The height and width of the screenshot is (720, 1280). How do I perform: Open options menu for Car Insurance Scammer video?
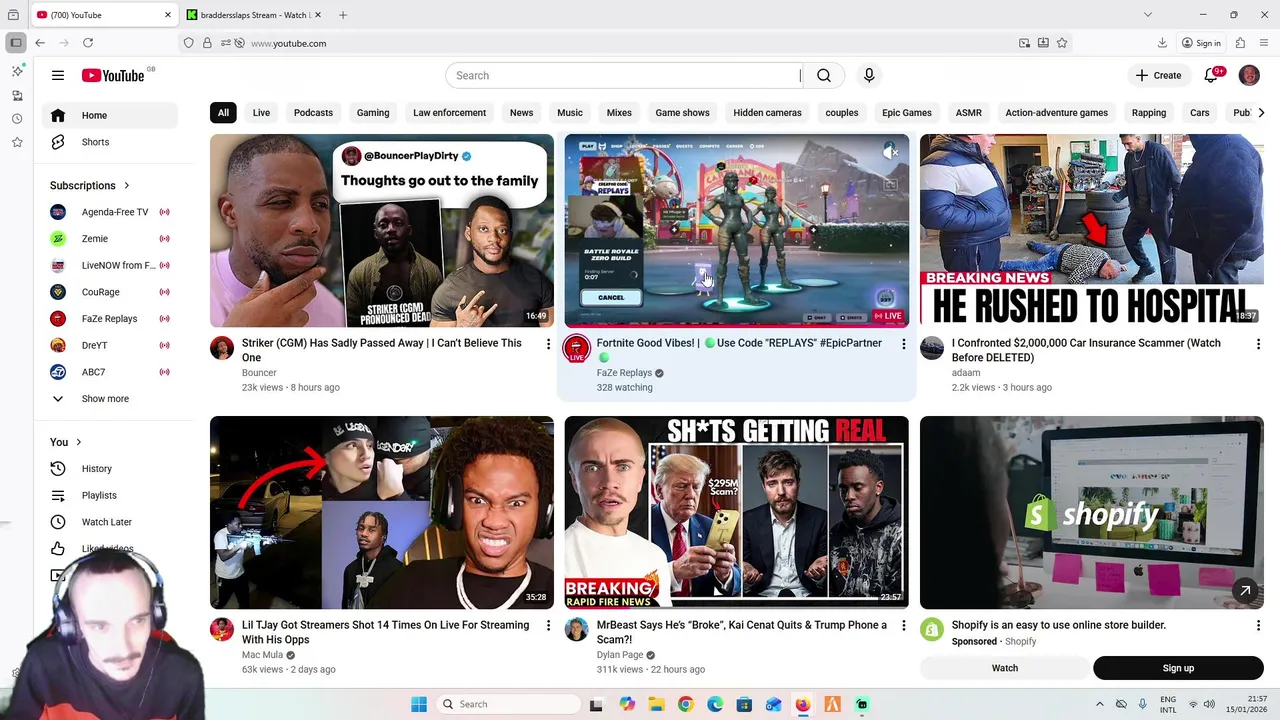tap(1258, 344)
